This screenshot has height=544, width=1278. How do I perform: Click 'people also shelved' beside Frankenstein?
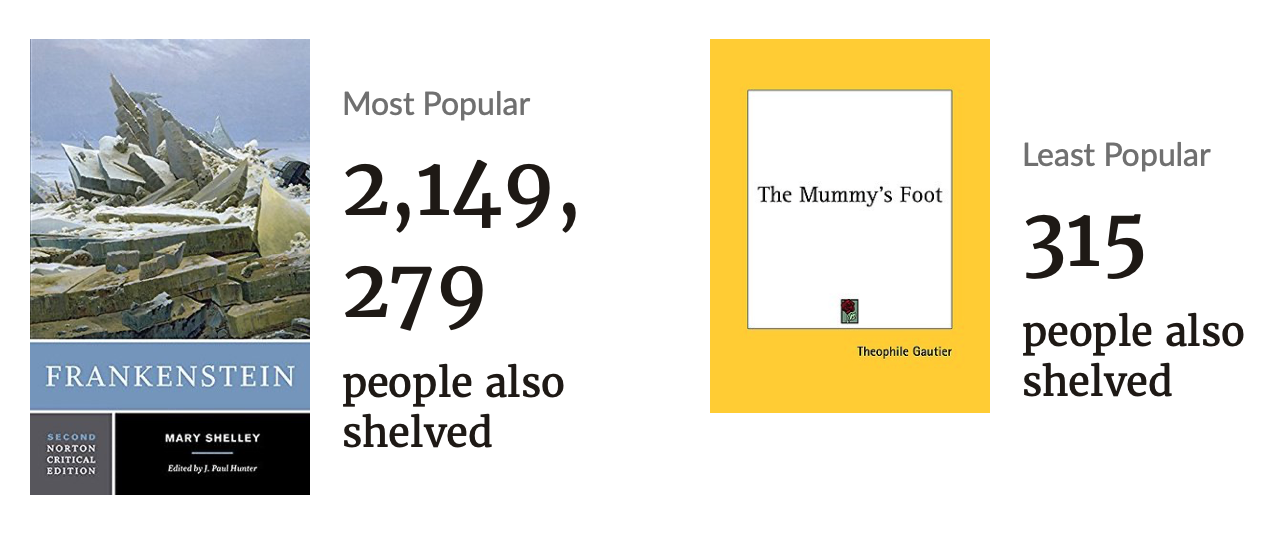(452, 407)
